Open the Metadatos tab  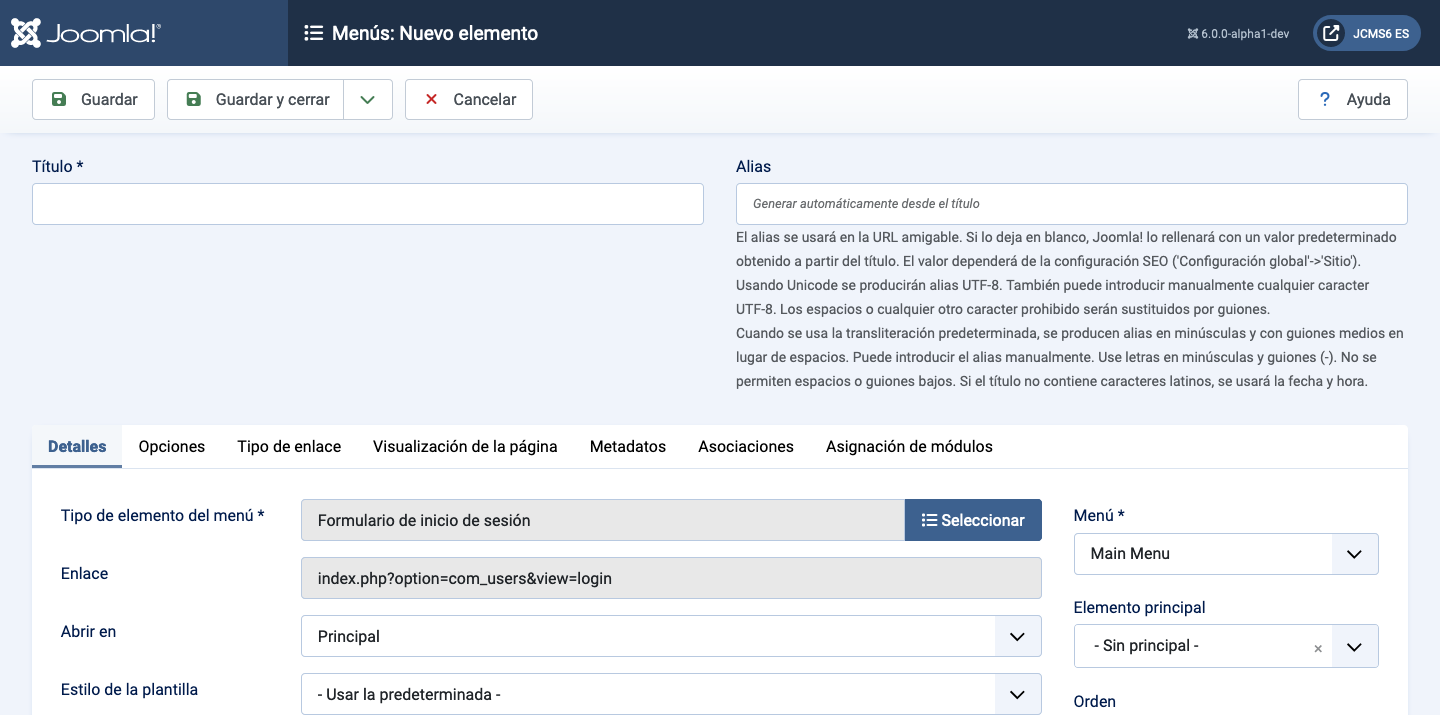(628, 446)
